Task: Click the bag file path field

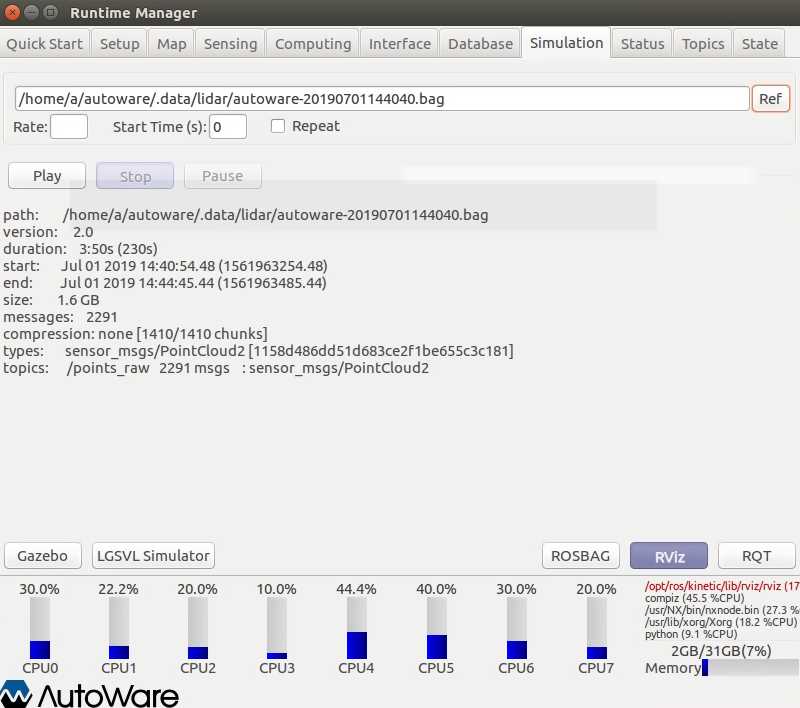Action: pyautogui.click(x=382, y=98)
